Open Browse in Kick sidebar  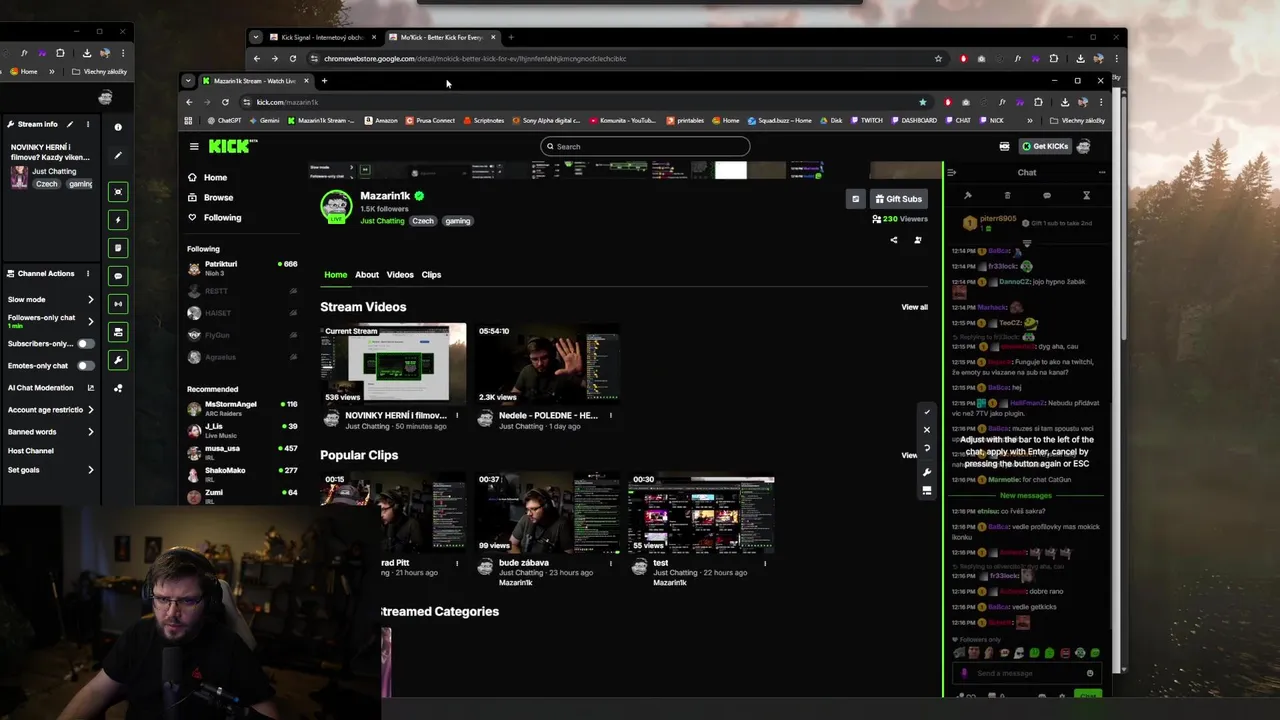[x=211, y=197]
